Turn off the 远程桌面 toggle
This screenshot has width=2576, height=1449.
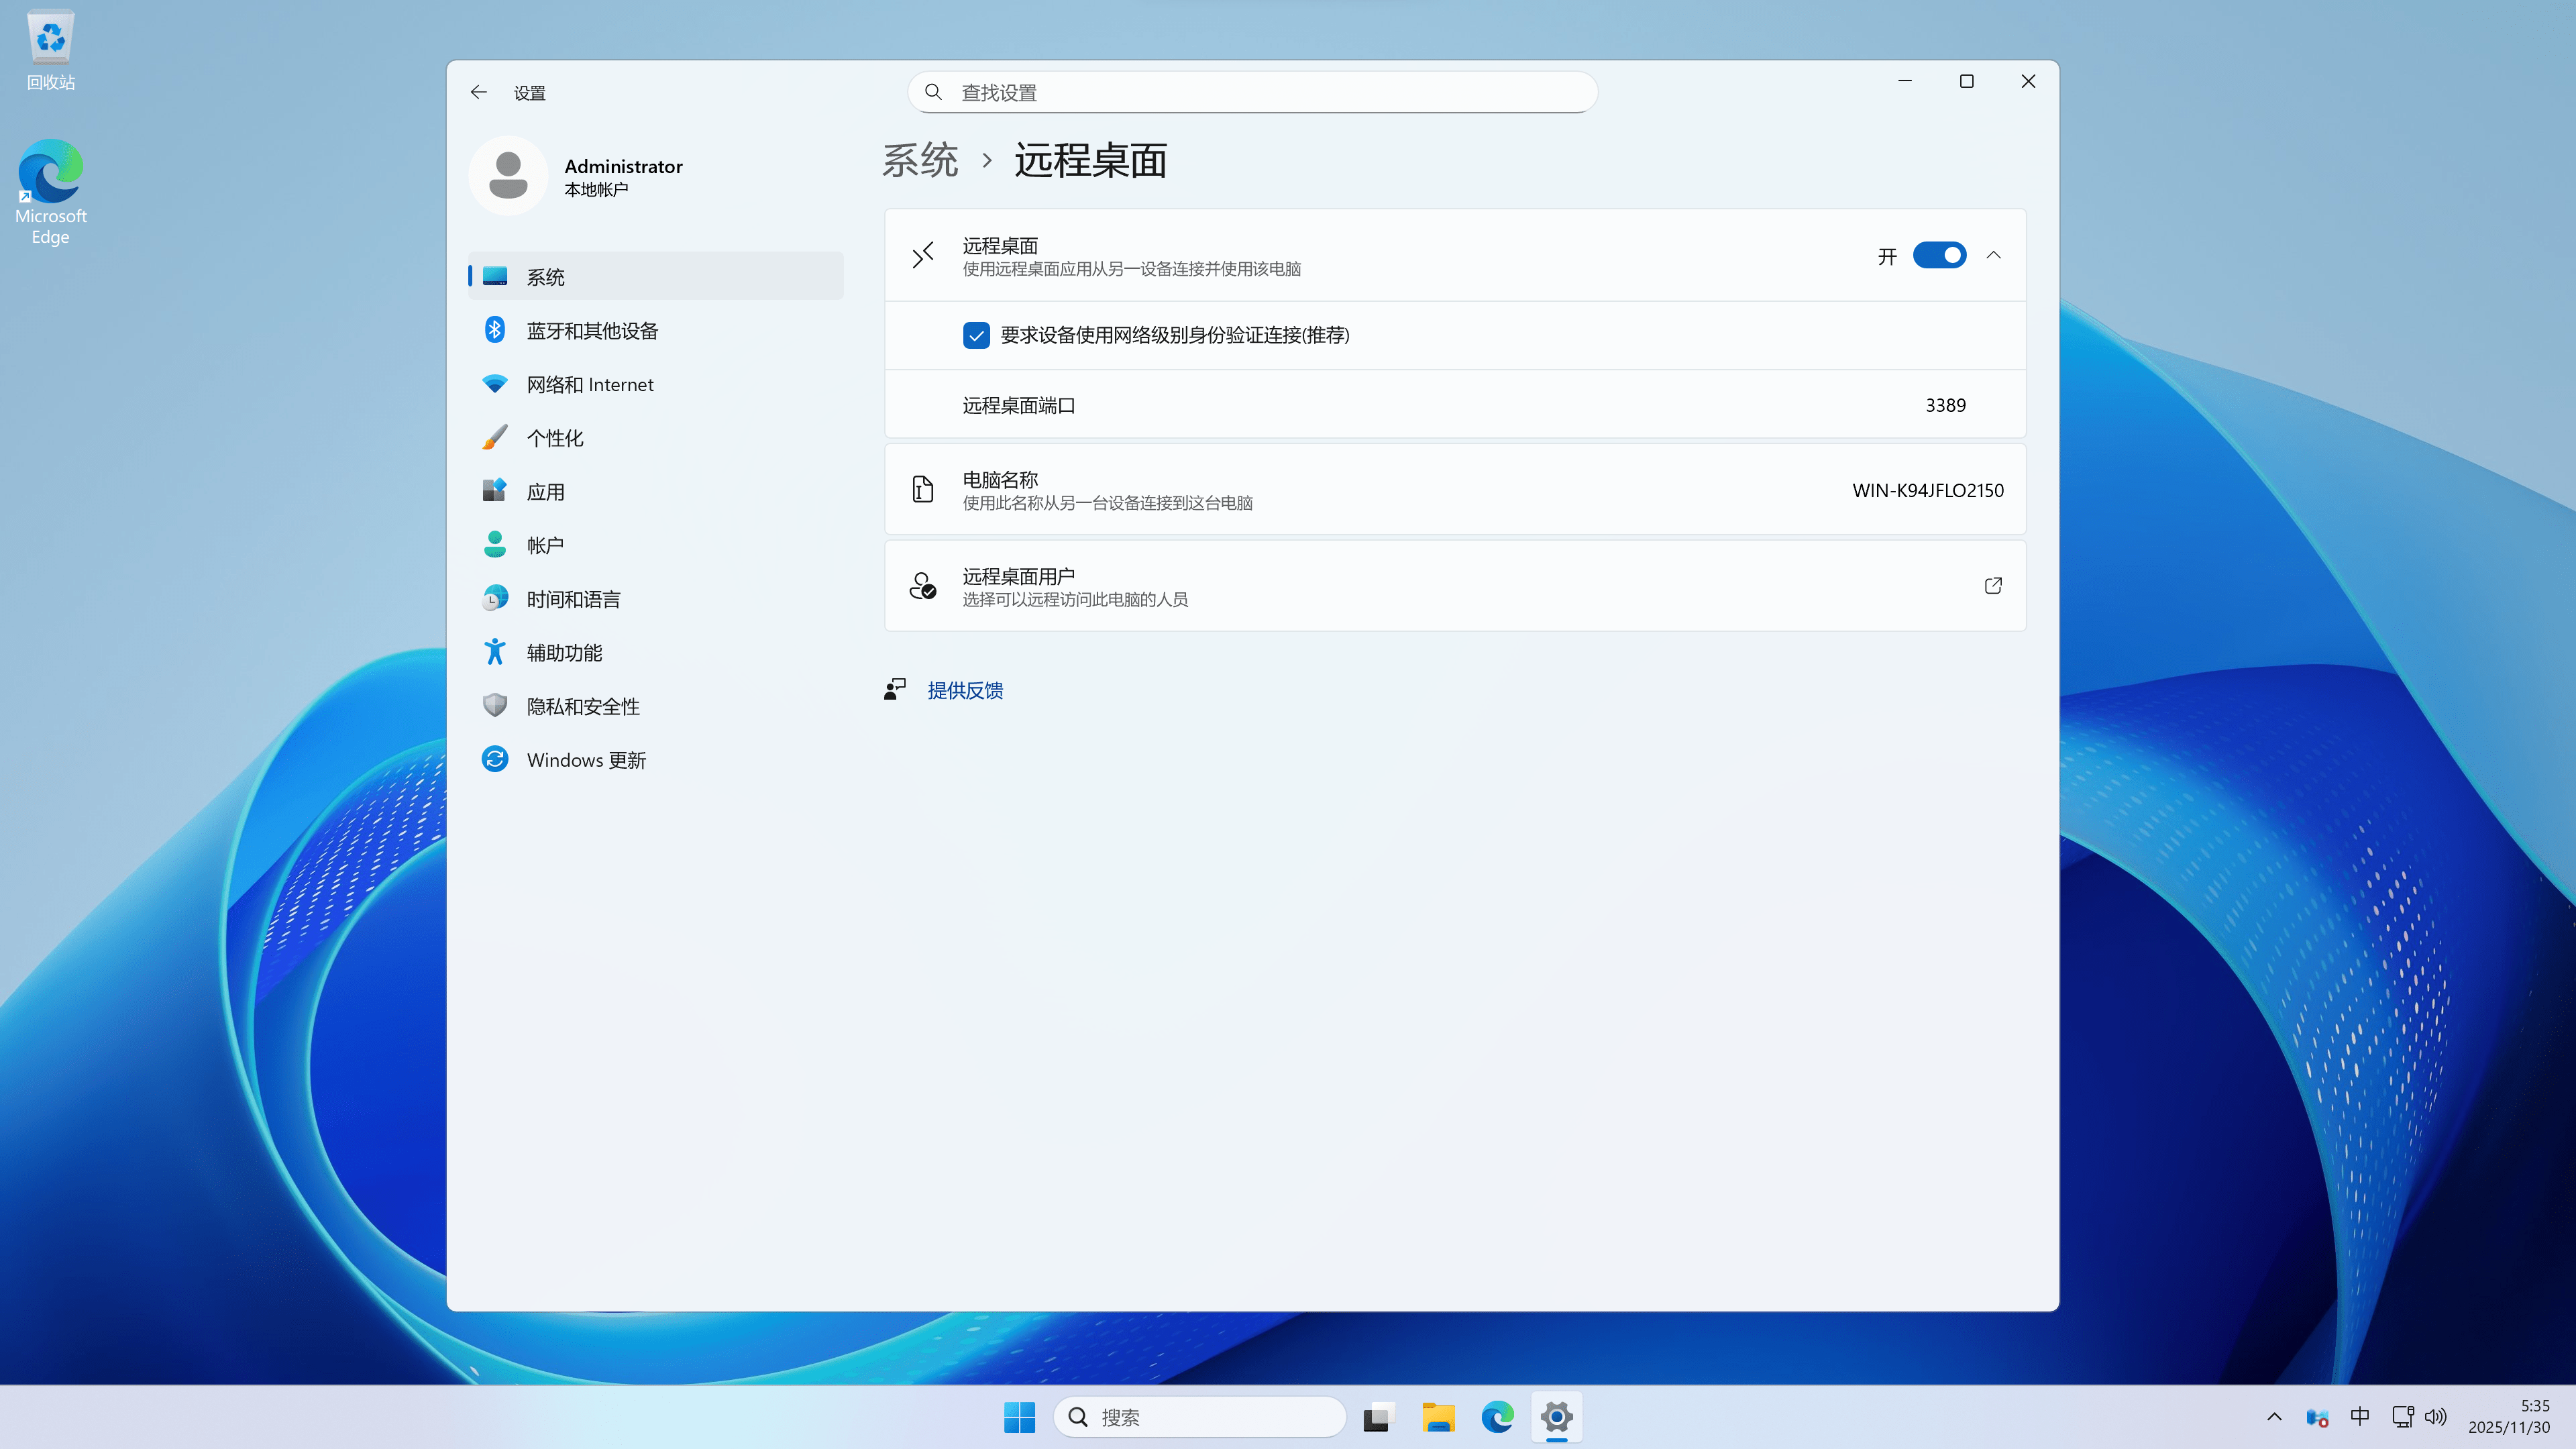click(1939, 255)
